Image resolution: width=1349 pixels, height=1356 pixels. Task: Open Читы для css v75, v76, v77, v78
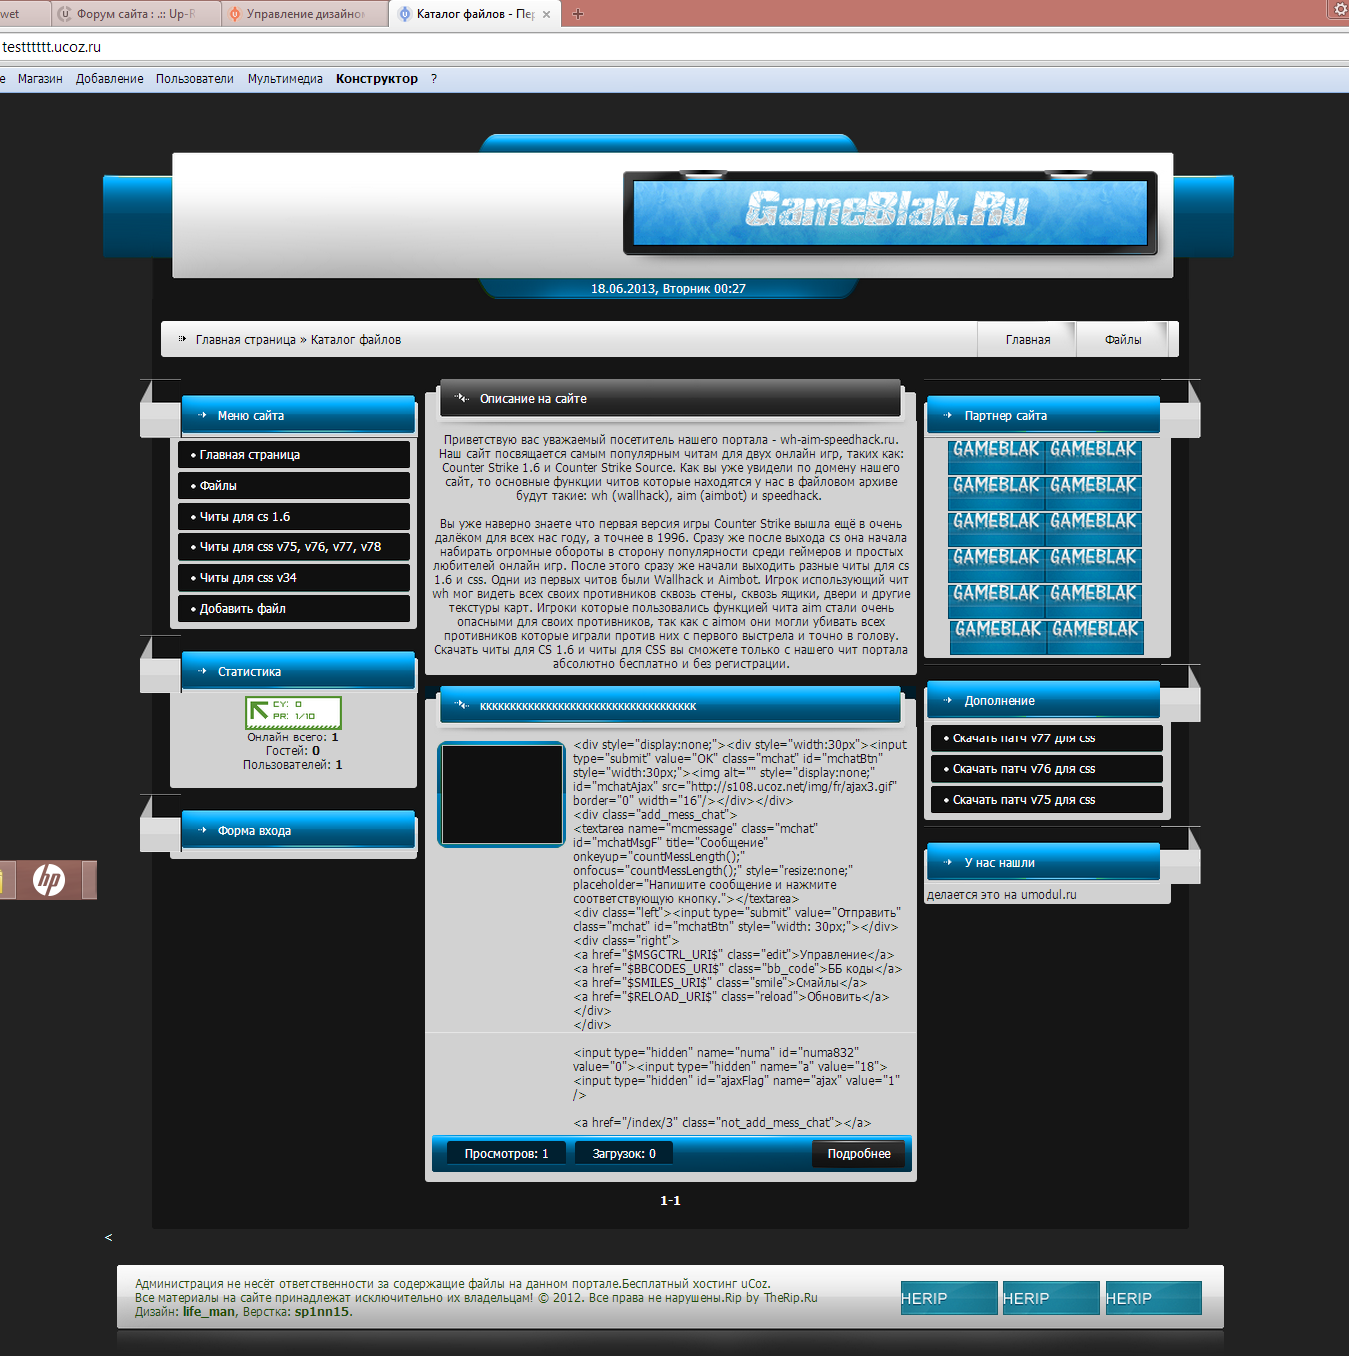click(294, 547)
